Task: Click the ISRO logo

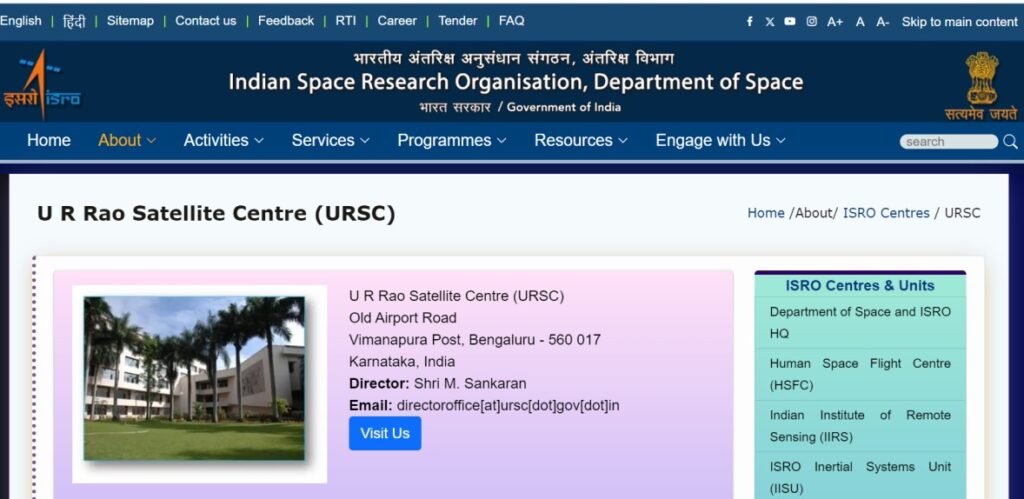Action: [x=42, y=84]
